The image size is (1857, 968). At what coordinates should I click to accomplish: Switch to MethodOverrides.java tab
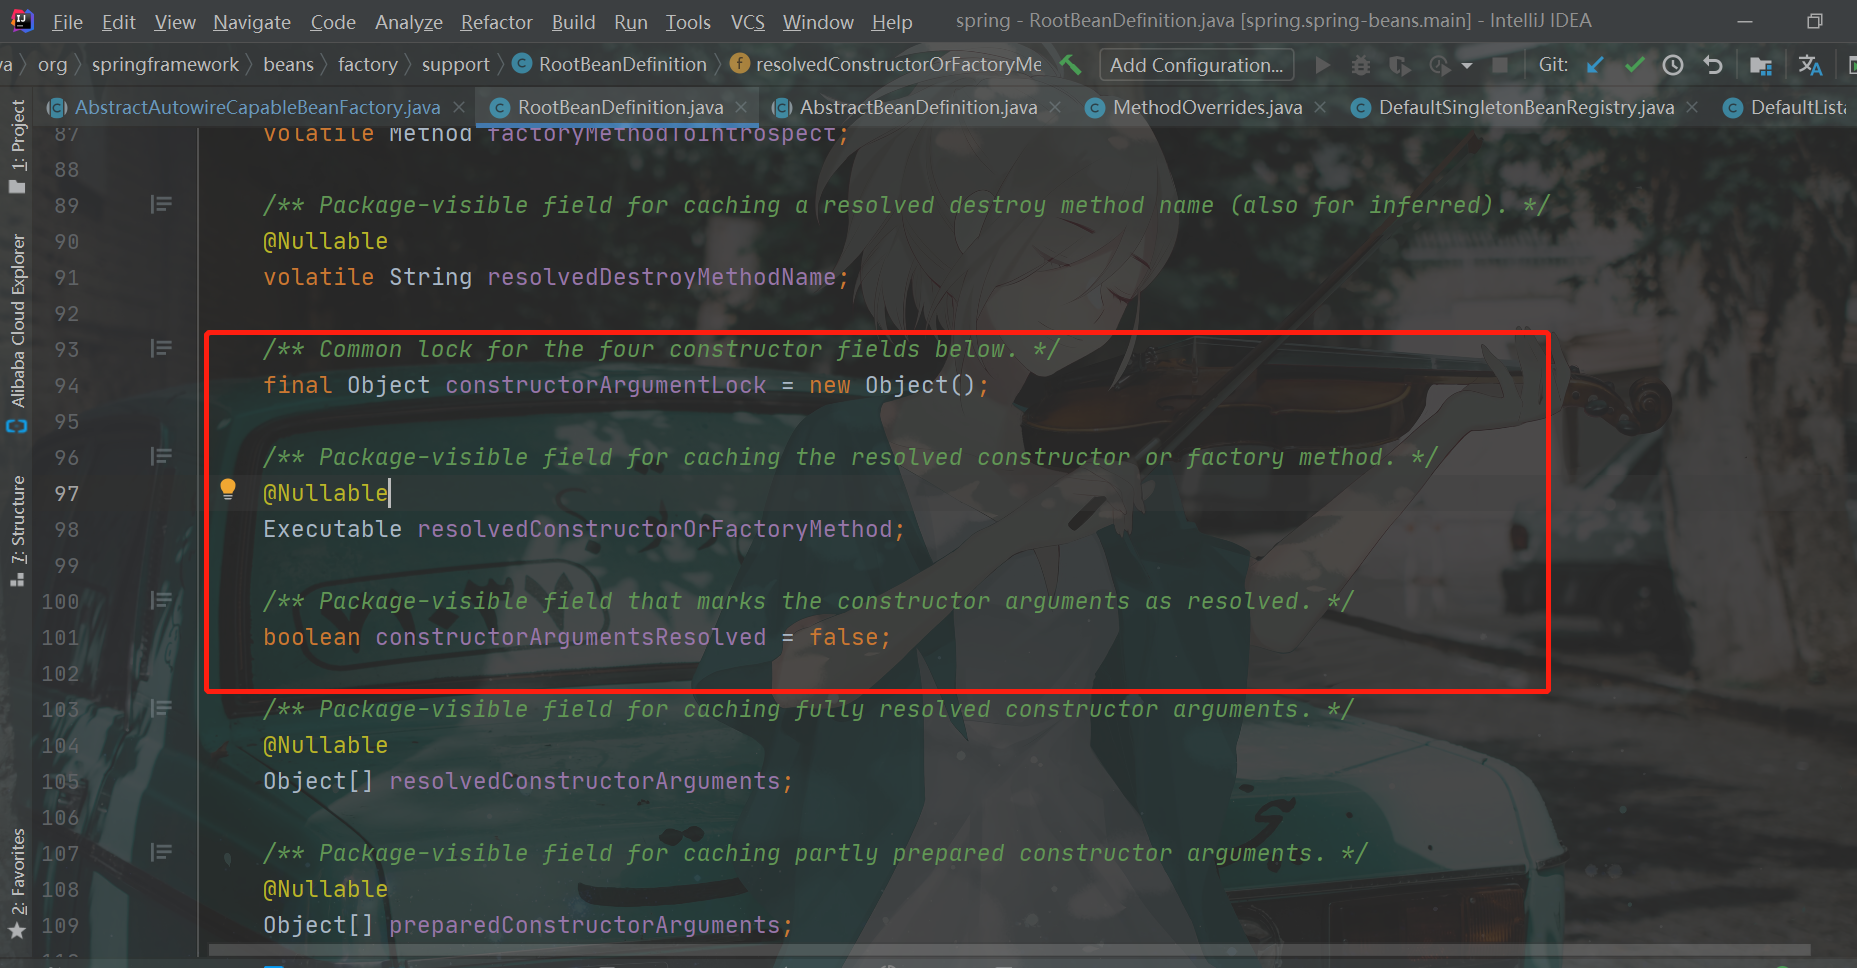(x=1207, y=107)
